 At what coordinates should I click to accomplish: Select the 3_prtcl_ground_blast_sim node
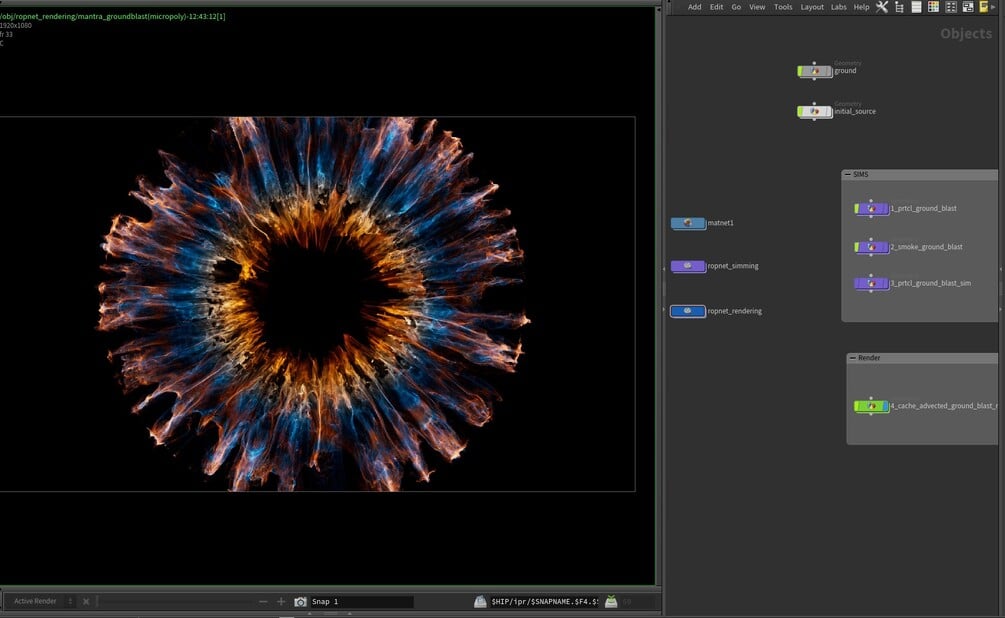pyautogui.click(x=872, y=283)
